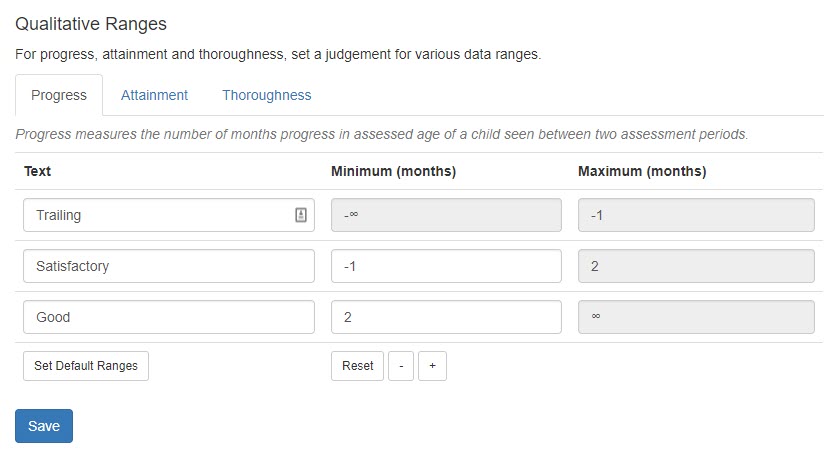Image resolution: width=830 pixels, height=469 pixels.
Task: Click the Trailing text input
Action: pos(160,215)
